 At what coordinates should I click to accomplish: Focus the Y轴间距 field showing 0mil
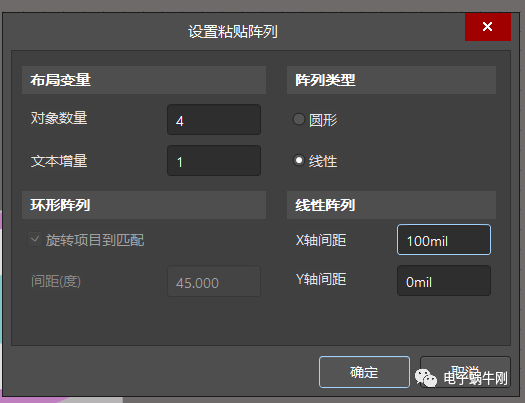click(x=444, y=280)
